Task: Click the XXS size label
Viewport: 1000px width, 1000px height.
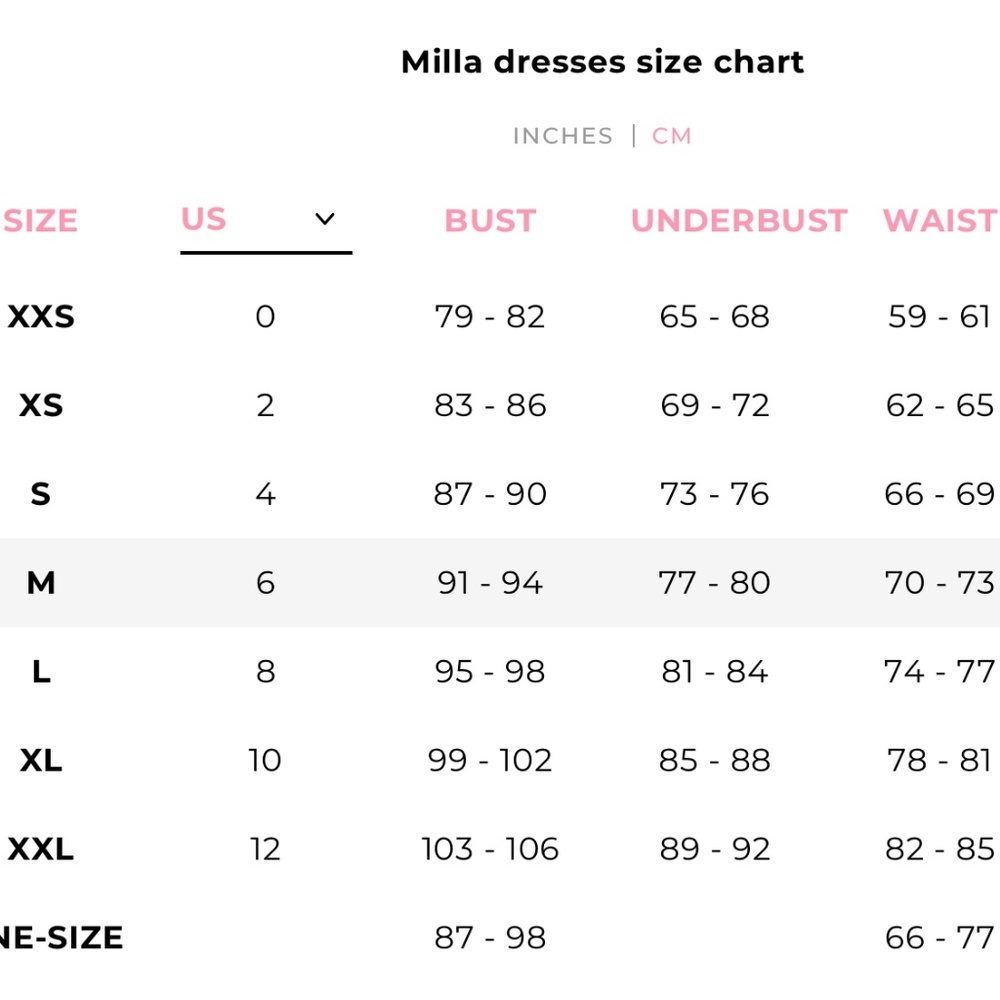Action: coord(41,316)
